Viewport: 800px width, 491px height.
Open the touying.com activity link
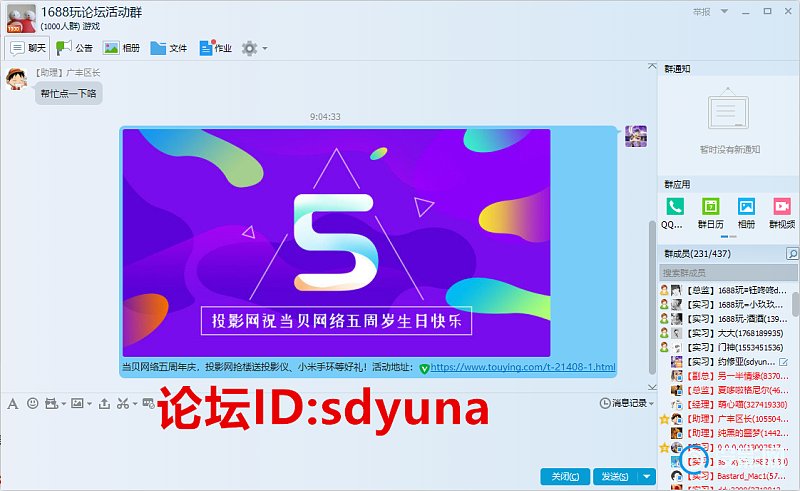[522, 367]
